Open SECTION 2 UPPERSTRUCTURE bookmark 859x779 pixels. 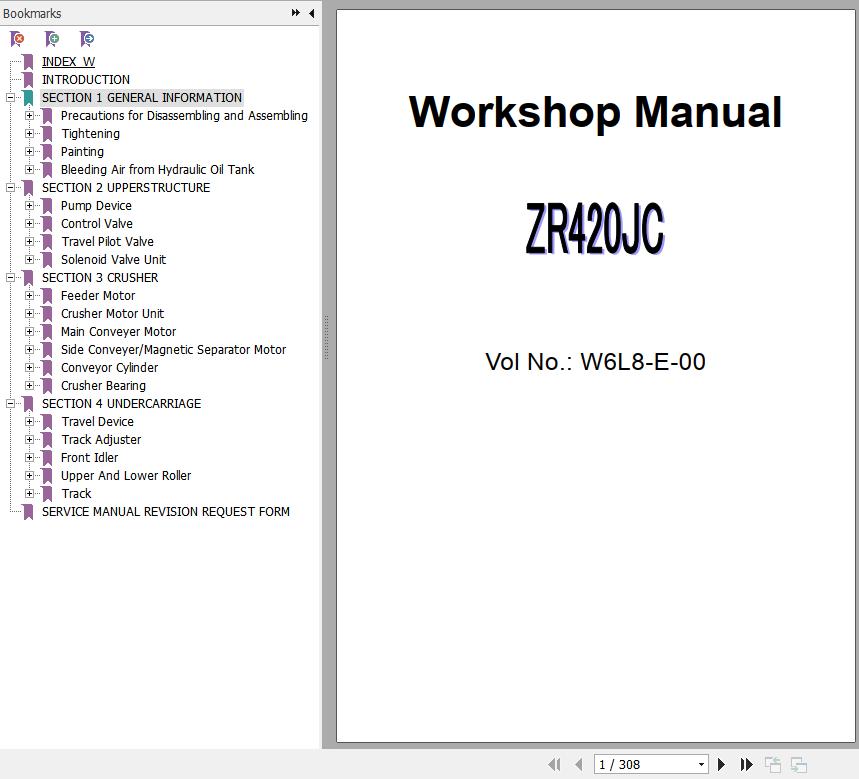(126, 188)
